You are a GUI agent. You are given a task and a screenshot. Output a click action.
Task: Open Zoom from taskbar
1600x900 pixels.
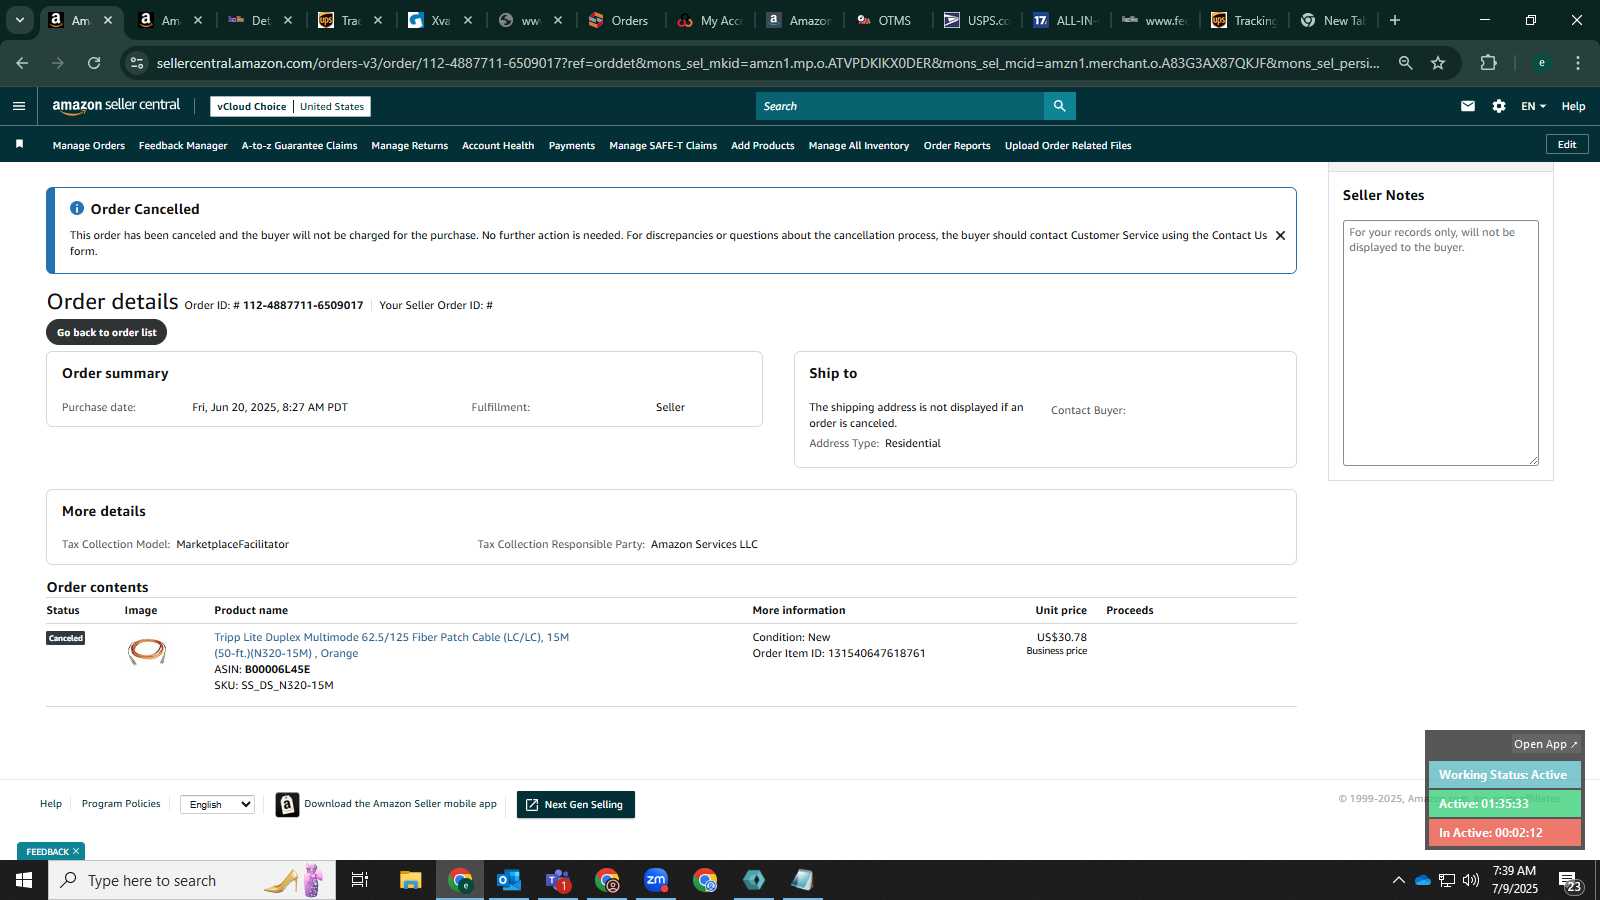click(656, 880)
